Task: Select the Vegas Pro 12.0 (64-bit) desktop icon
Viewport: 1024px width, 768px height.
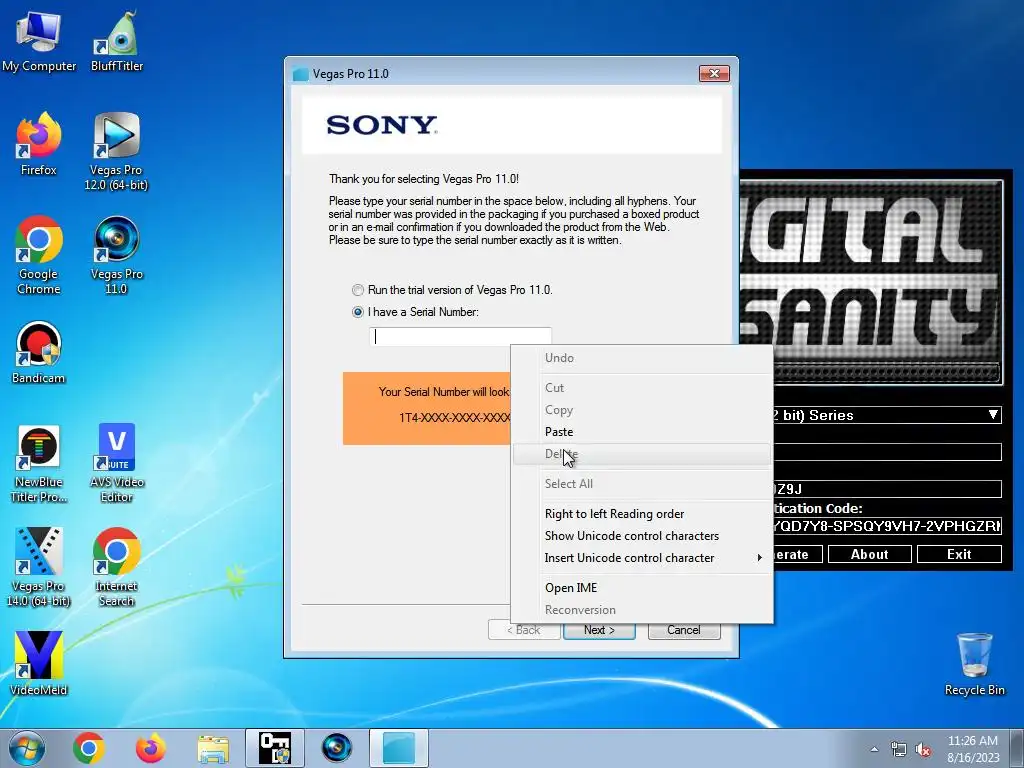Action: pyautogui.click(x=116, y=152)
